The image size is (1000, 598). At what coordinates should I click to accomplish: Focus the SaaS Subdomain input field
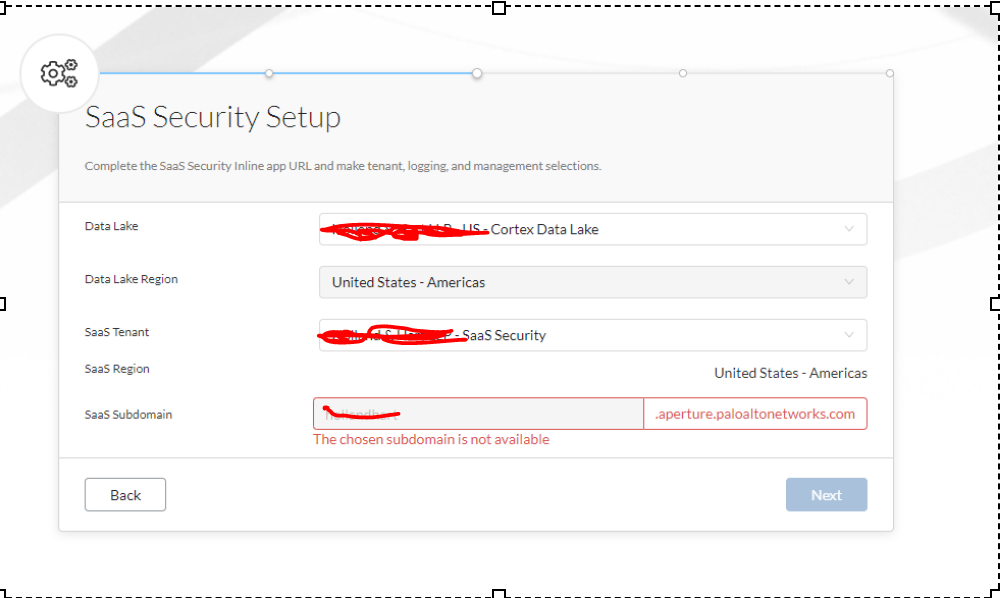click(478, 414)
